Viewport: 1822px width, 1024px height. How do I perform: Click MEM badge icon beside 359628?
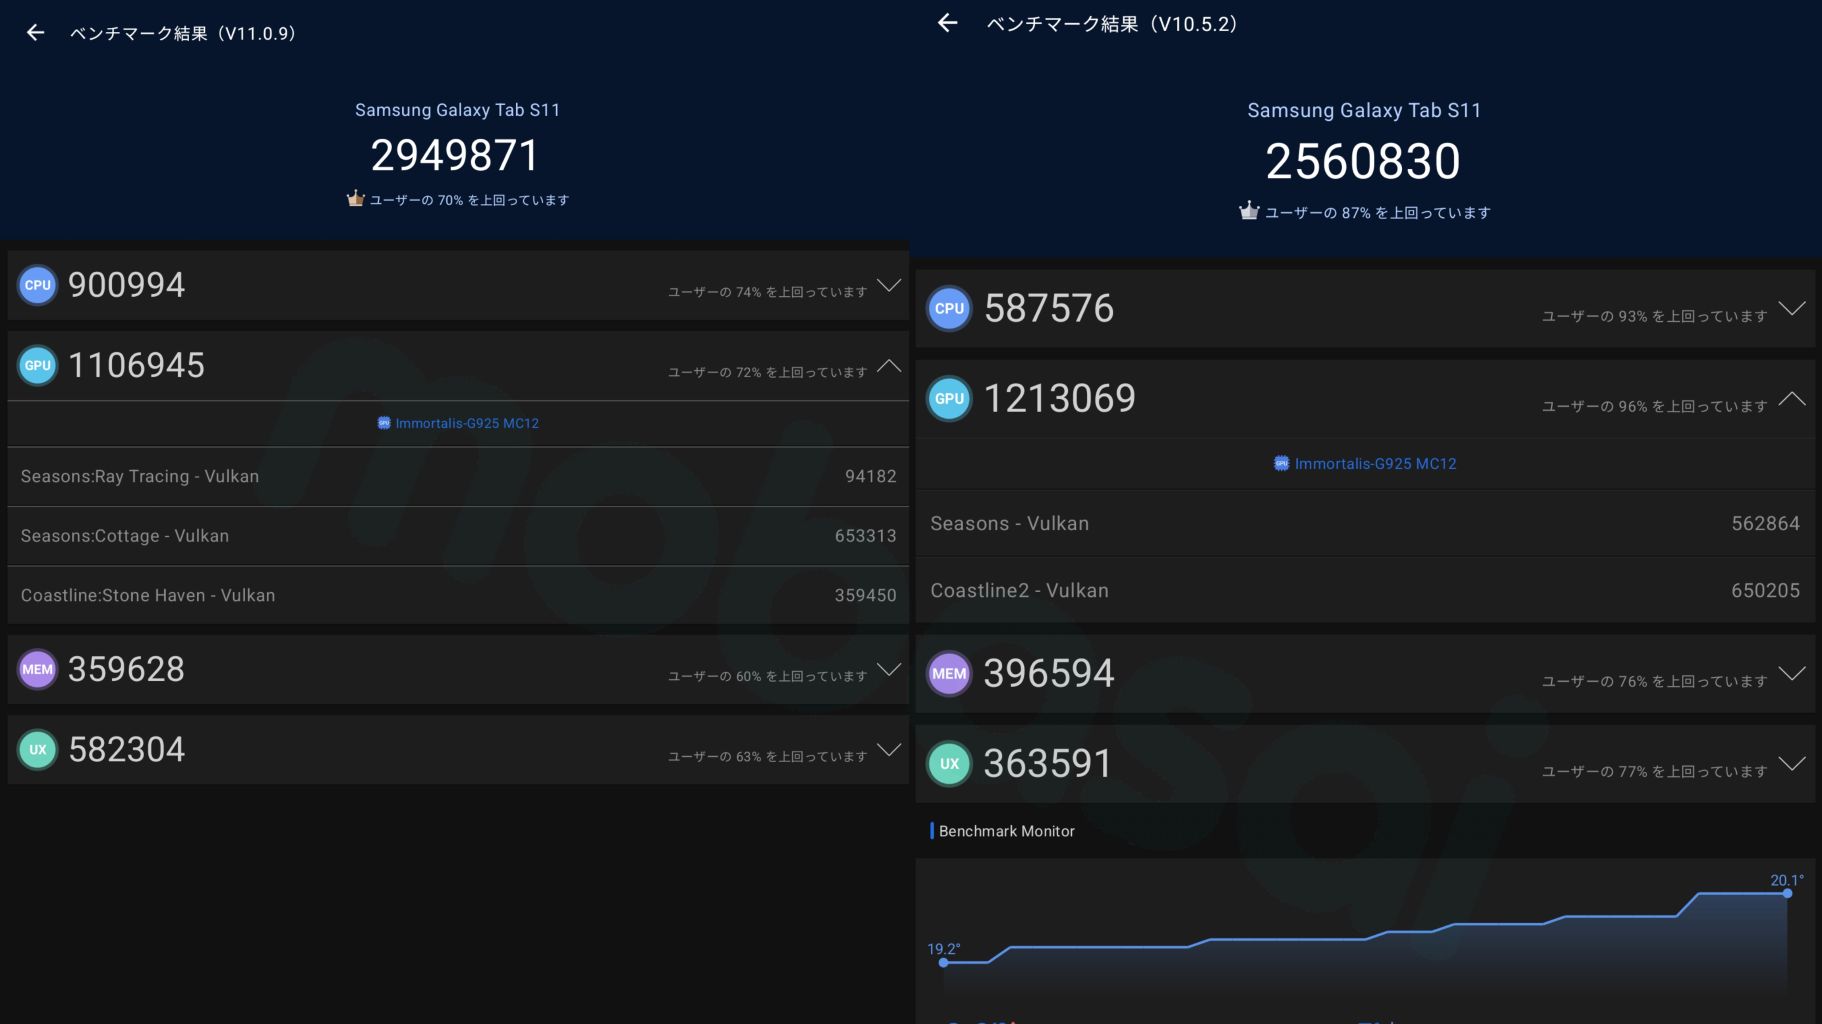click(x=38, y=670)
